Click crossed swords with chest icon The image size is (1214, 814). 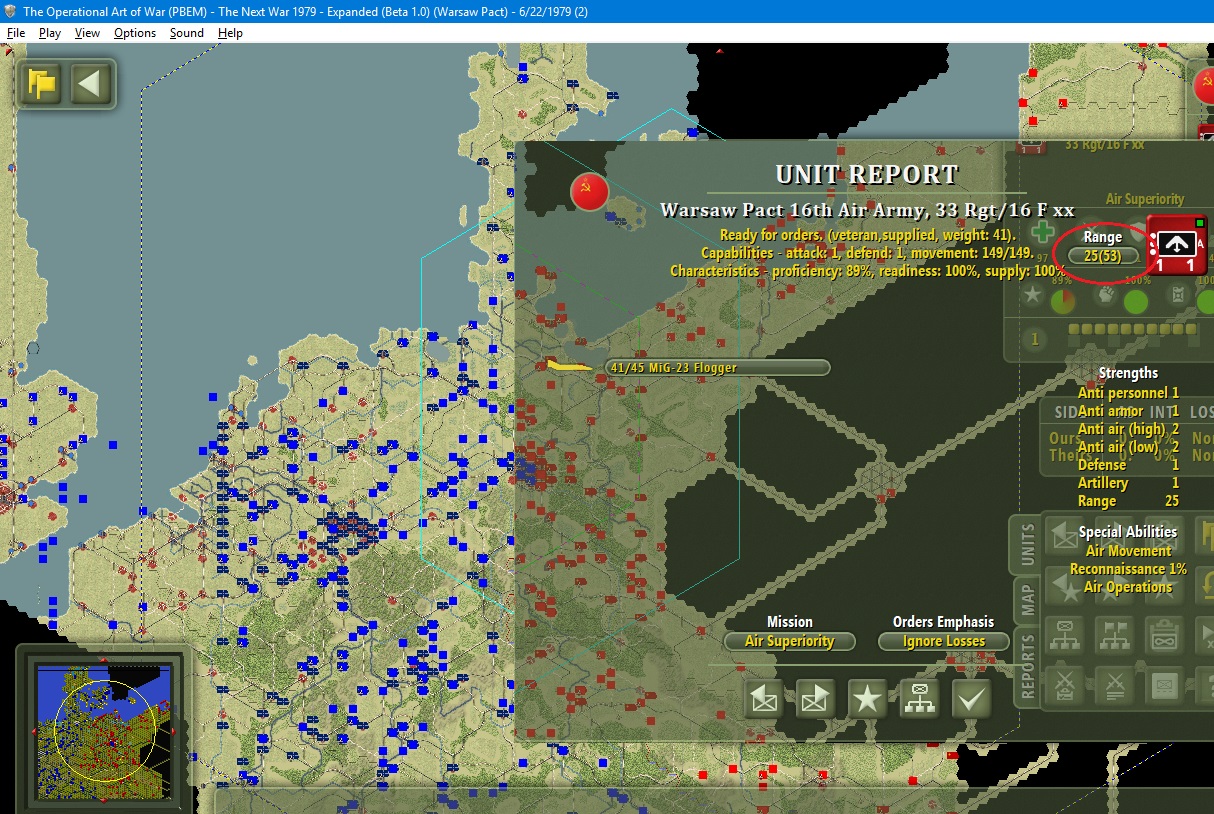tap(1066, 686)
